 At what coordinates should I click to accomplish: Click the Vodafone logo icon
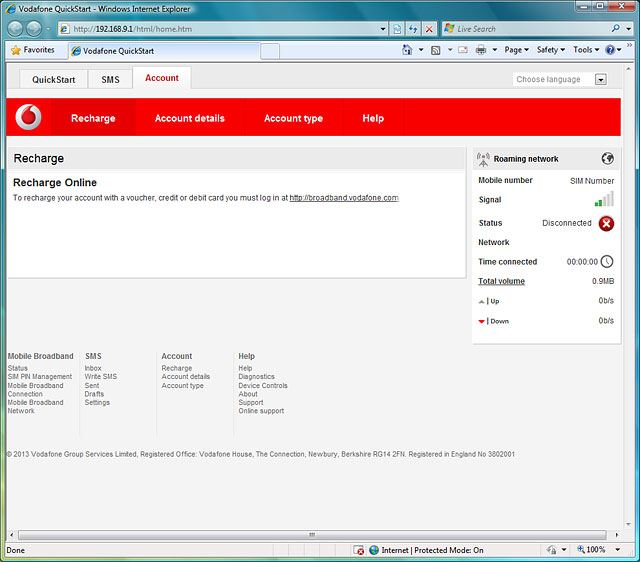tap(29, 118)
